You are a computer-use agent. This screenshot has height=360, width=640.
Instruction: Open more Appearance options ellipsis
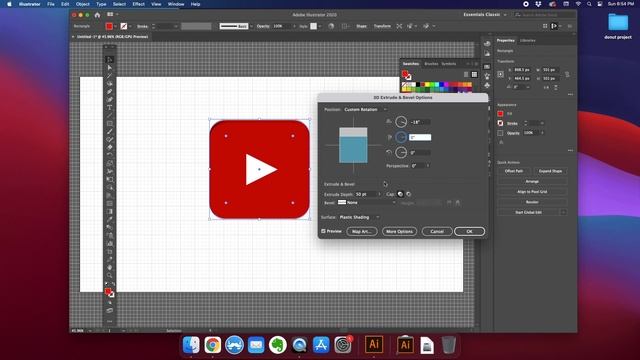click(570, 151)
